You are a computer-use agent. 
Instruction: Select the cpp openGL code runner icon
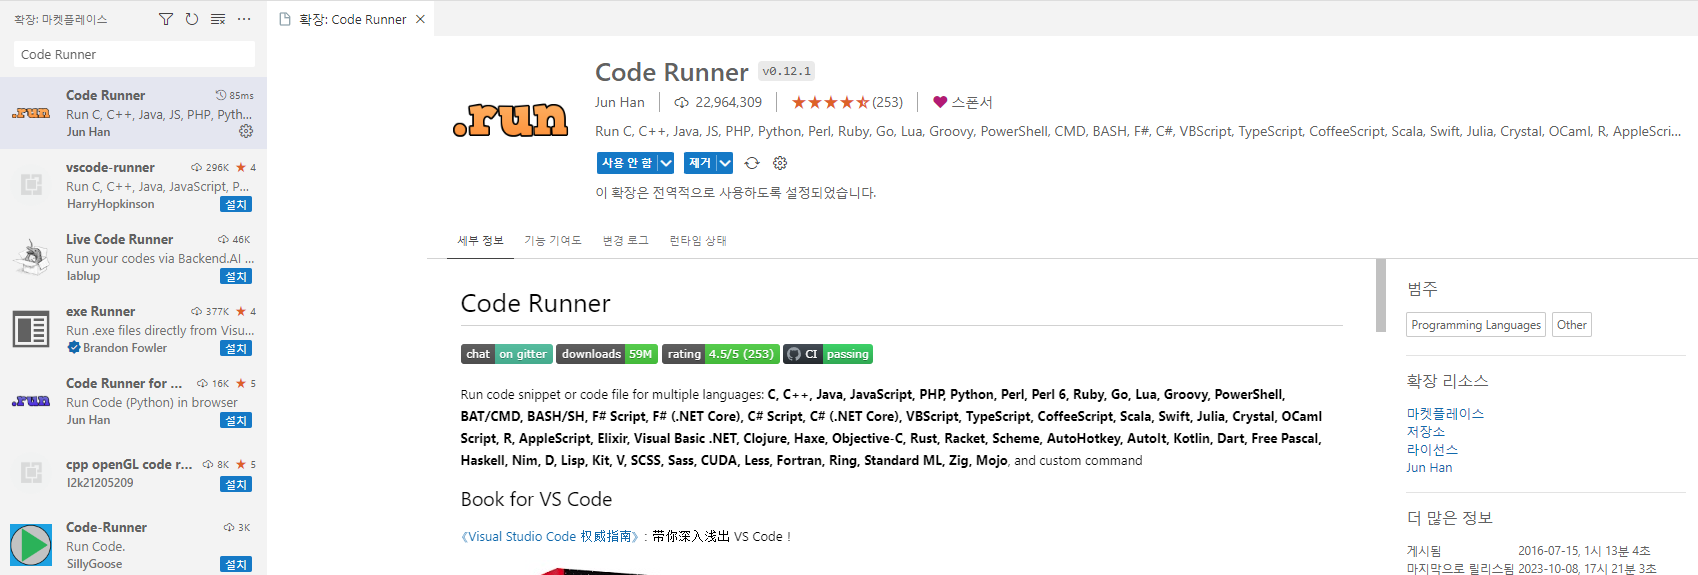click(x=31, y=473)
